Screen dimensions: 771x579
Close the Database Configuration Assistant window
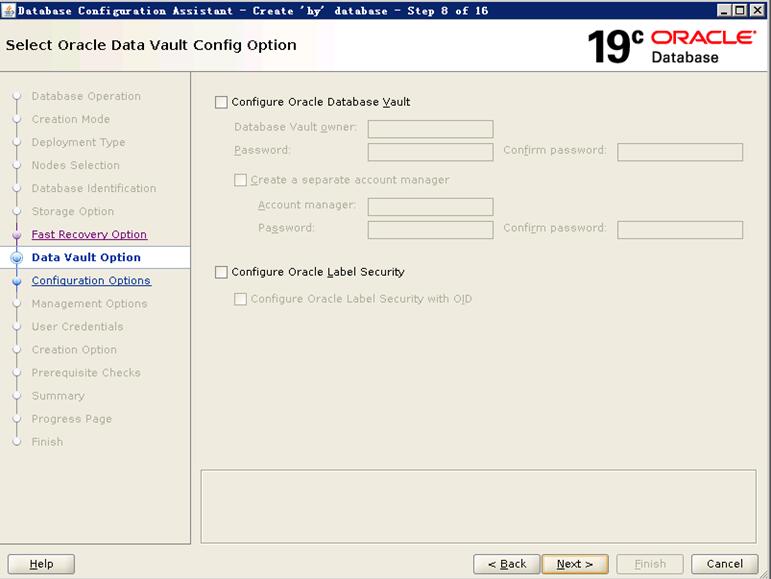point(758,10)
